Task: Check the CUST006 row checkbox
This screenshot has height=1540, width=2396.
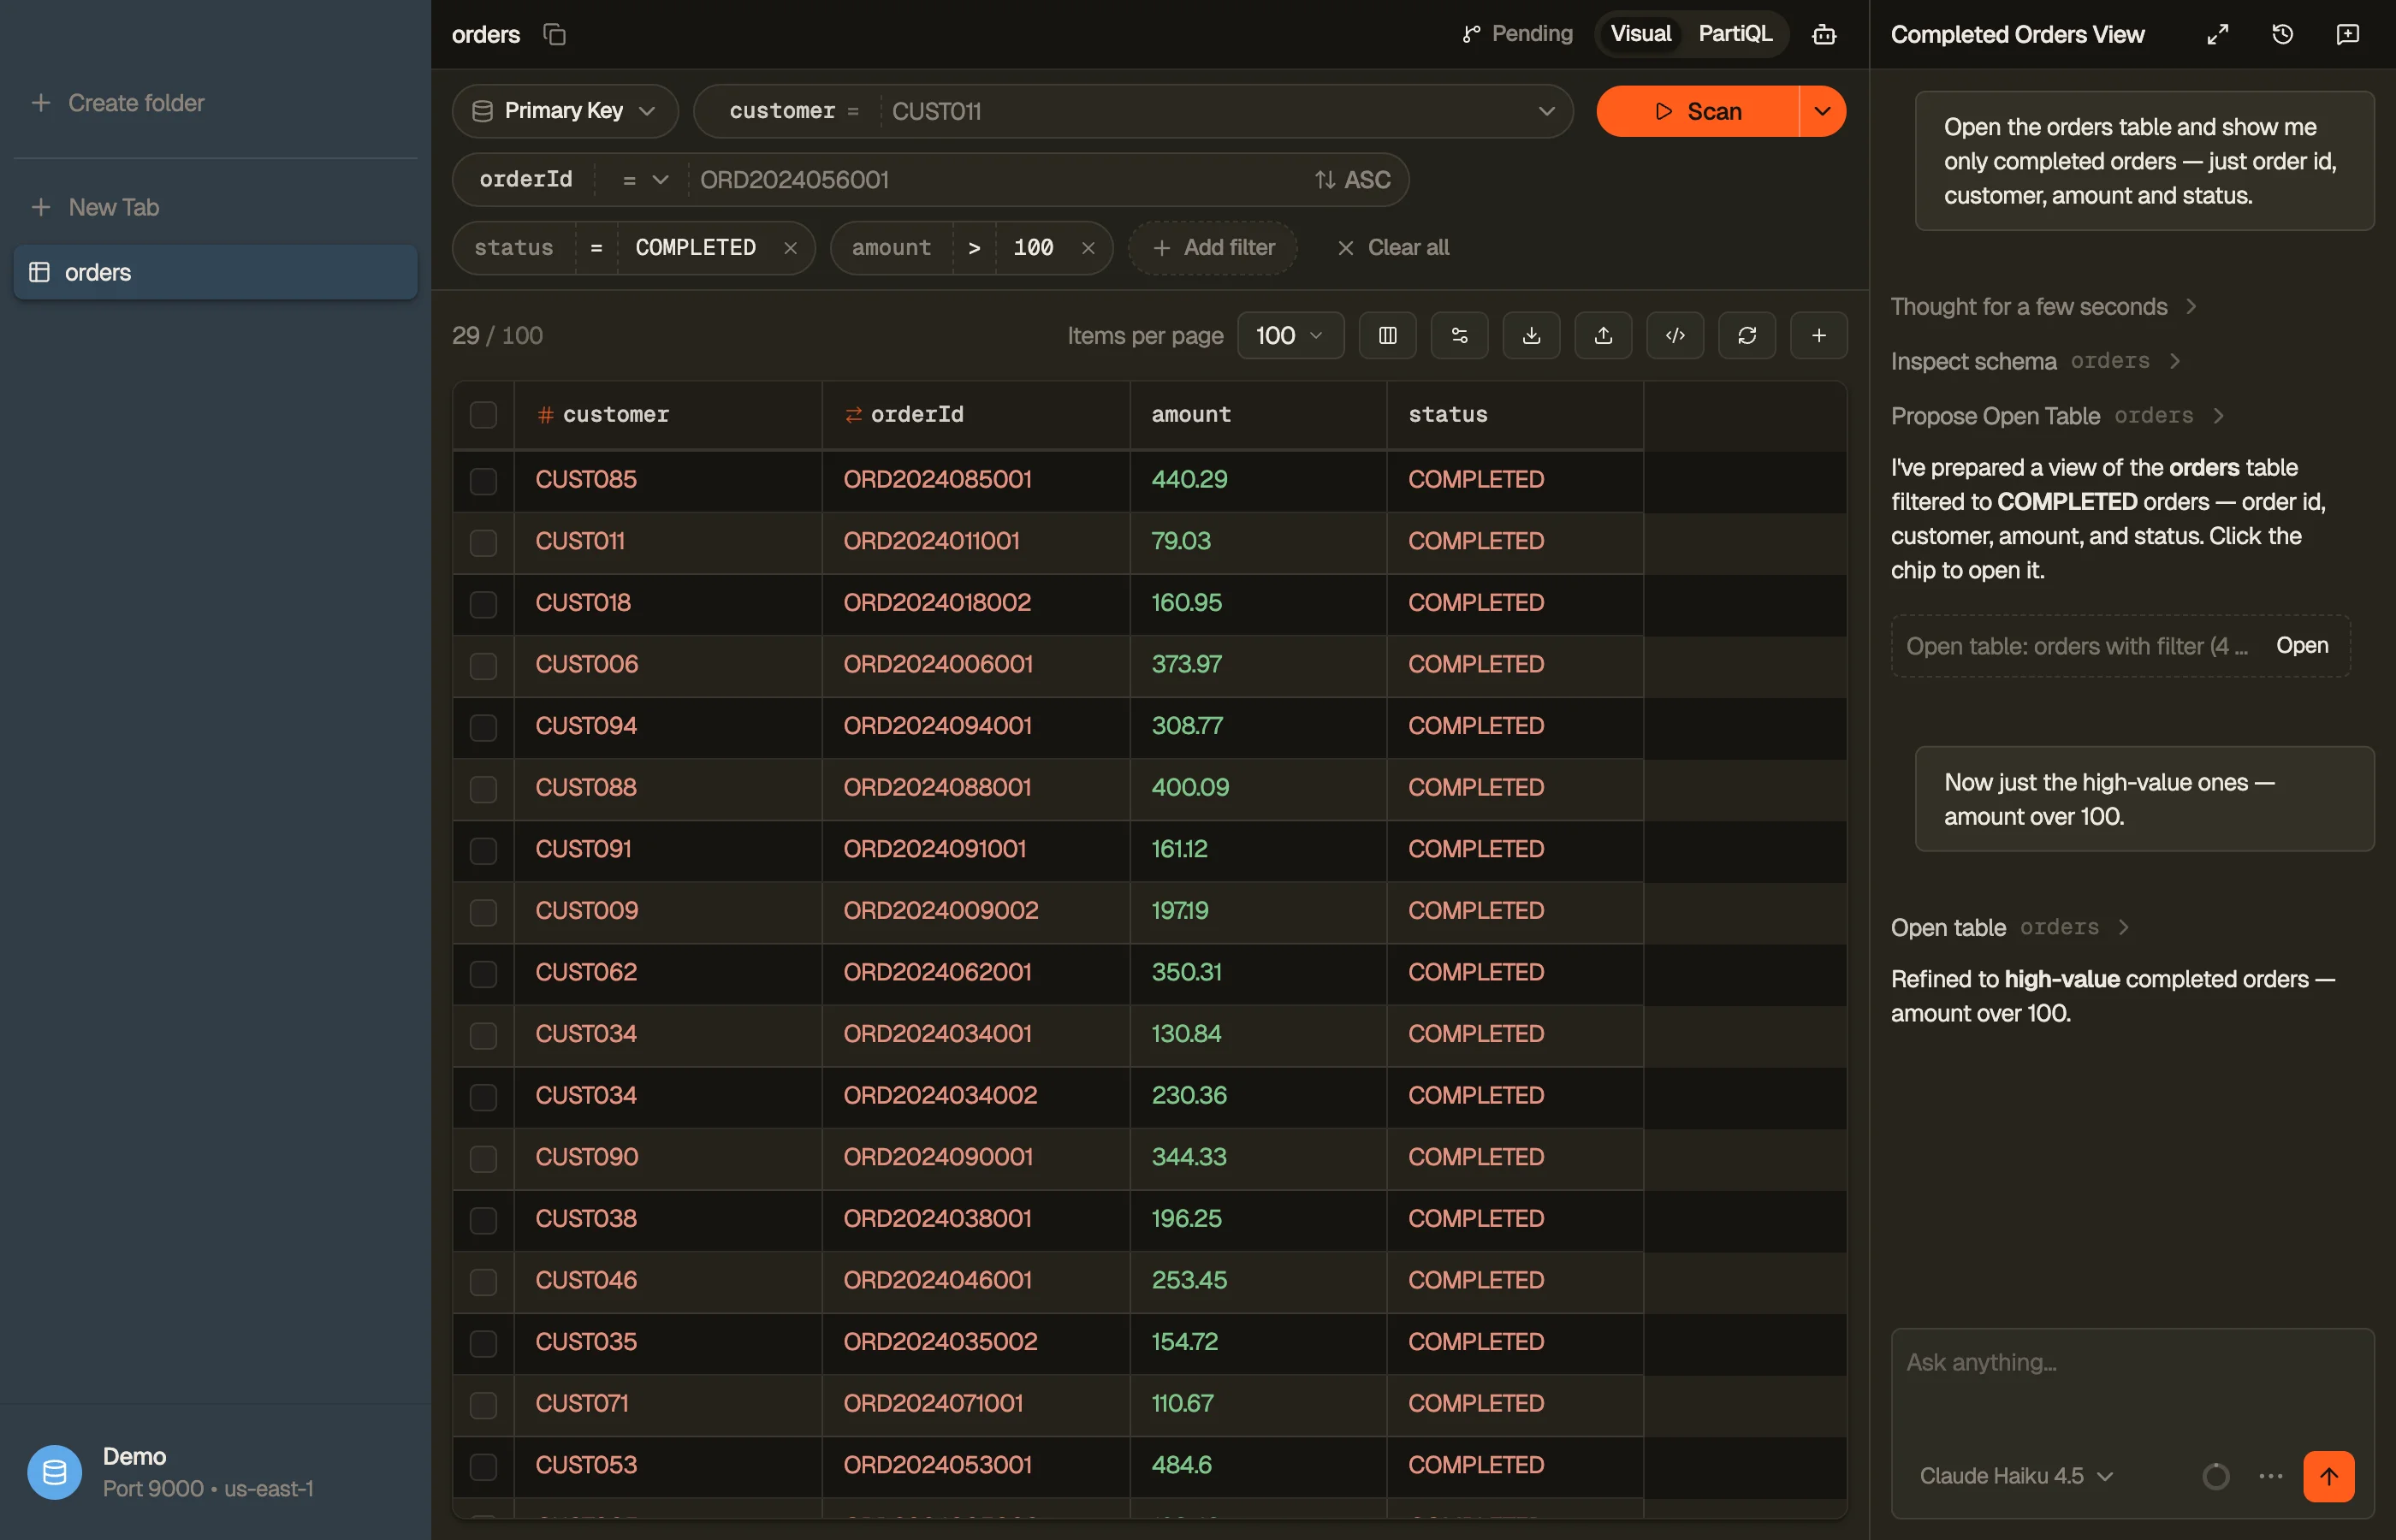Action: pos(483,666)
